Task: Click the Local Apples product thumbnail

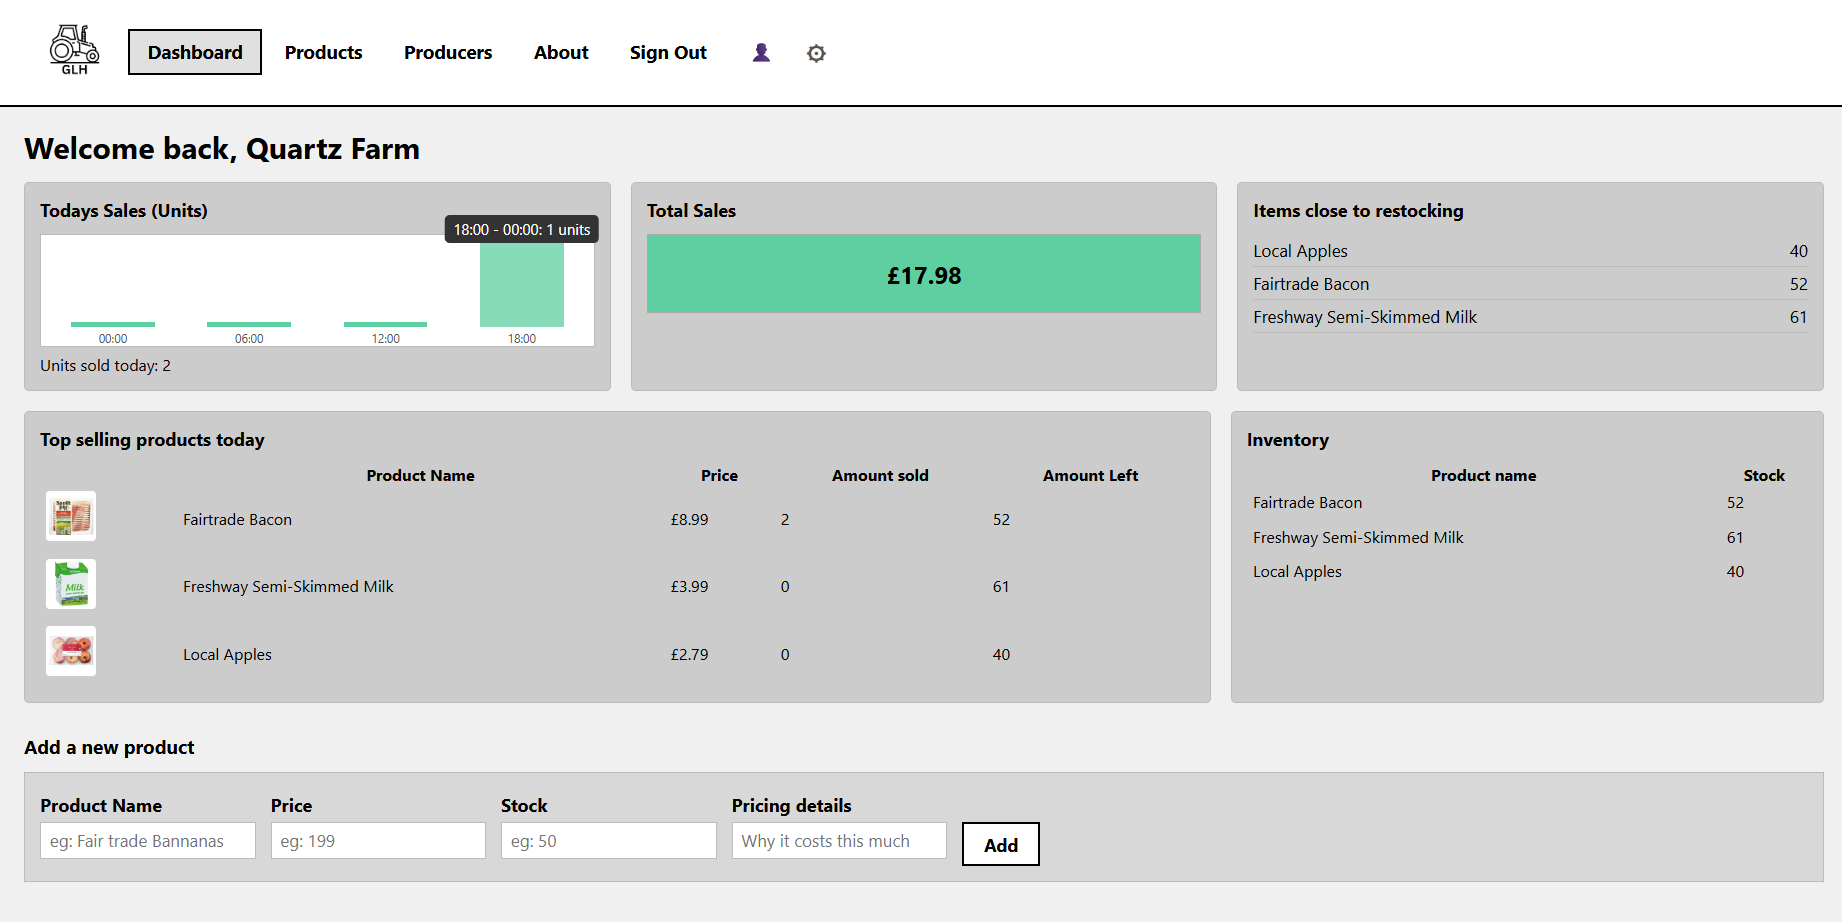Action: click(x=71, y=651)
